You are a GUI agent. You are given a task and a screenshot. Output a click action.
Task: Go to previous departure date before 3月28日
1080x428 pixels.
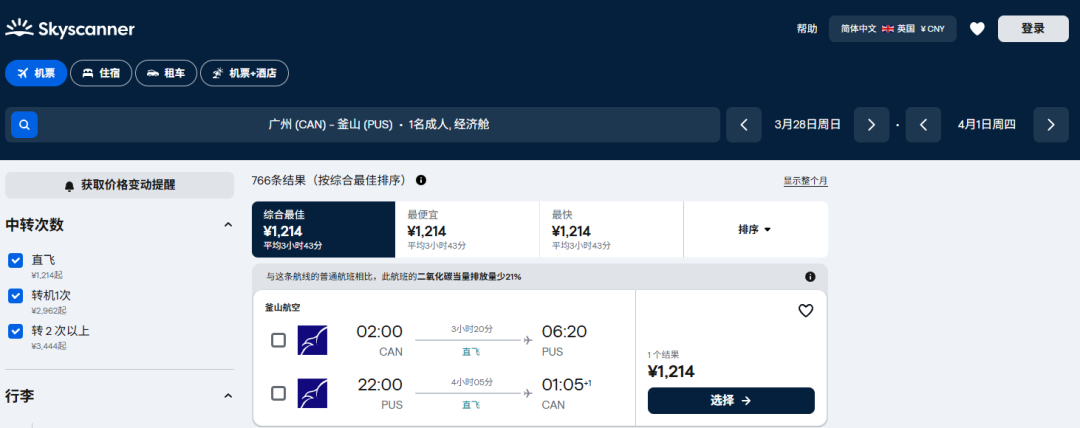[x=744, y=125]
